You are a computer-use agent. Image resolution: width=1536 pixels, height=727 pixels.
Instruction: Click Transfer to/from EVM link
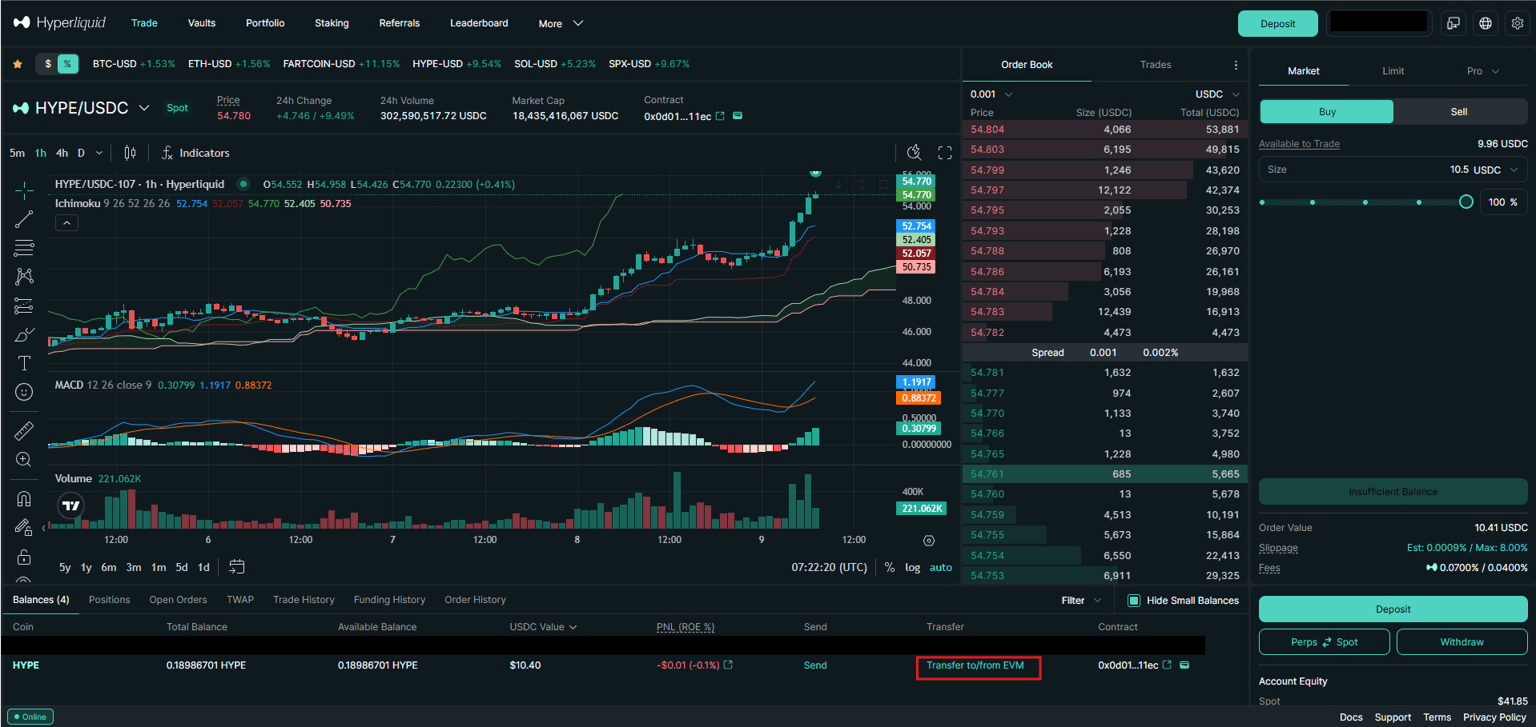tap(975, 666)
